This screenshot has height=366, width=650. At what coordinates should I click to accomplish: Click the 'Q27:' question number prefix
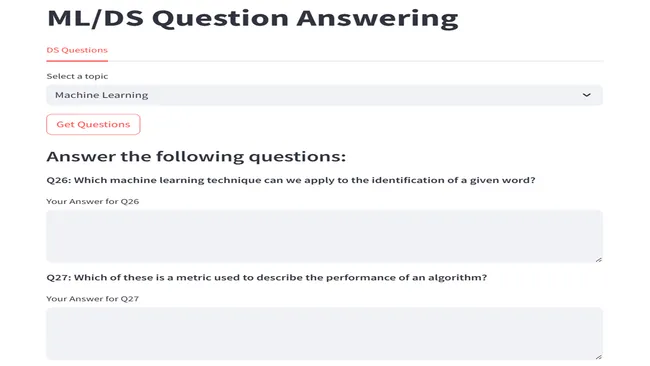[x=59, y=278]
